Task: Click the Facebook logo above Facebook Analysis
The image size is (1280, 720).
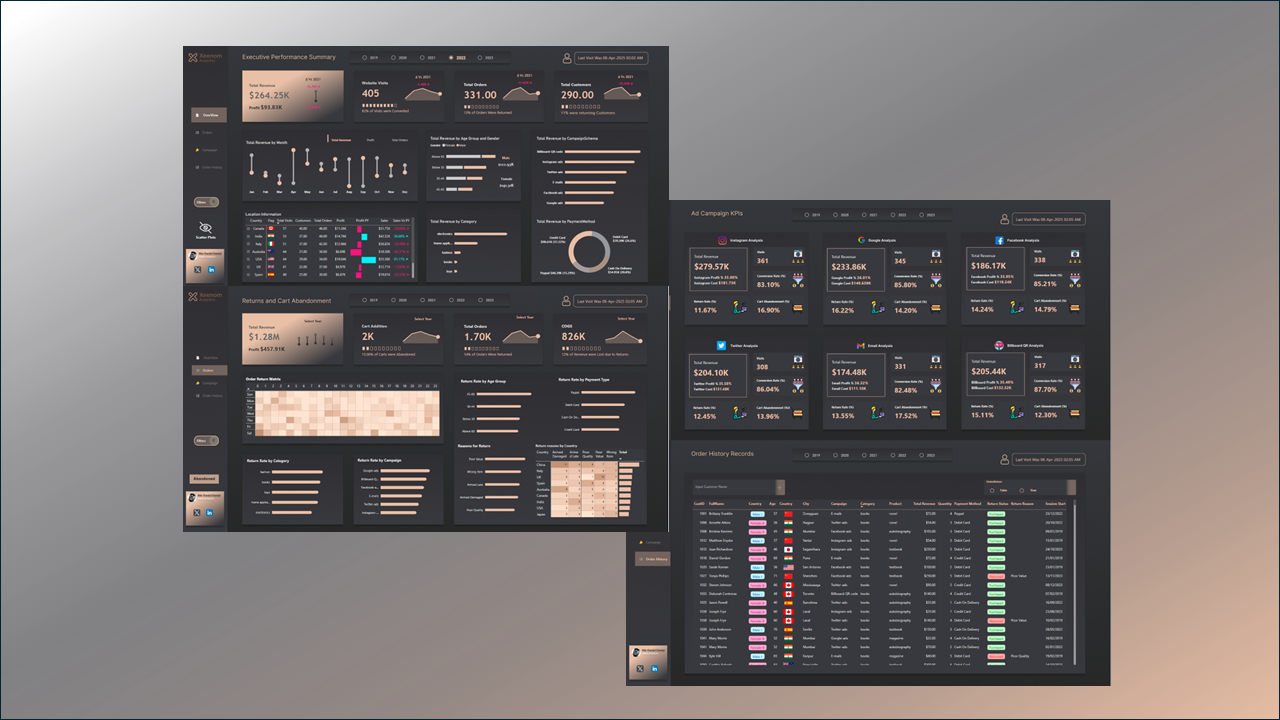Action: [999, 241]
